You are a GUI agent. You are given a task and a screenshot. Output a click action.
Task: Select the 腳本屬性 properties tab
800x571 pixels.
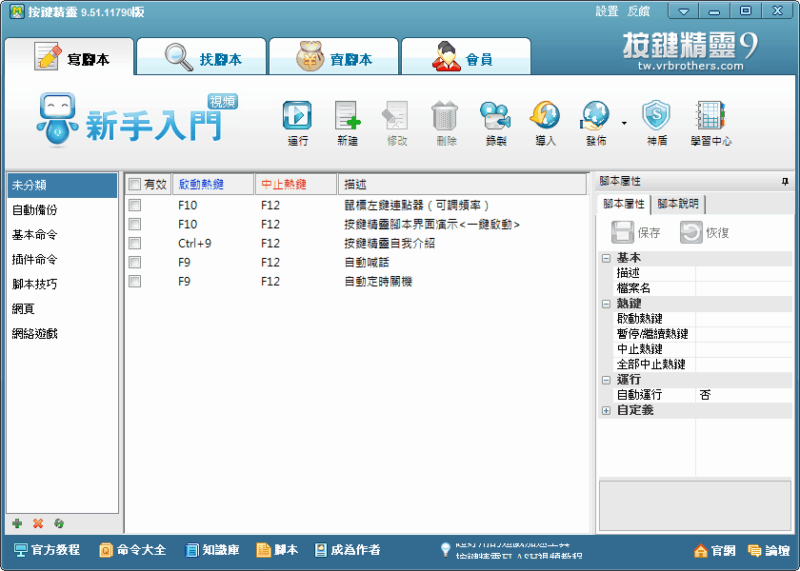click(623, 204)
